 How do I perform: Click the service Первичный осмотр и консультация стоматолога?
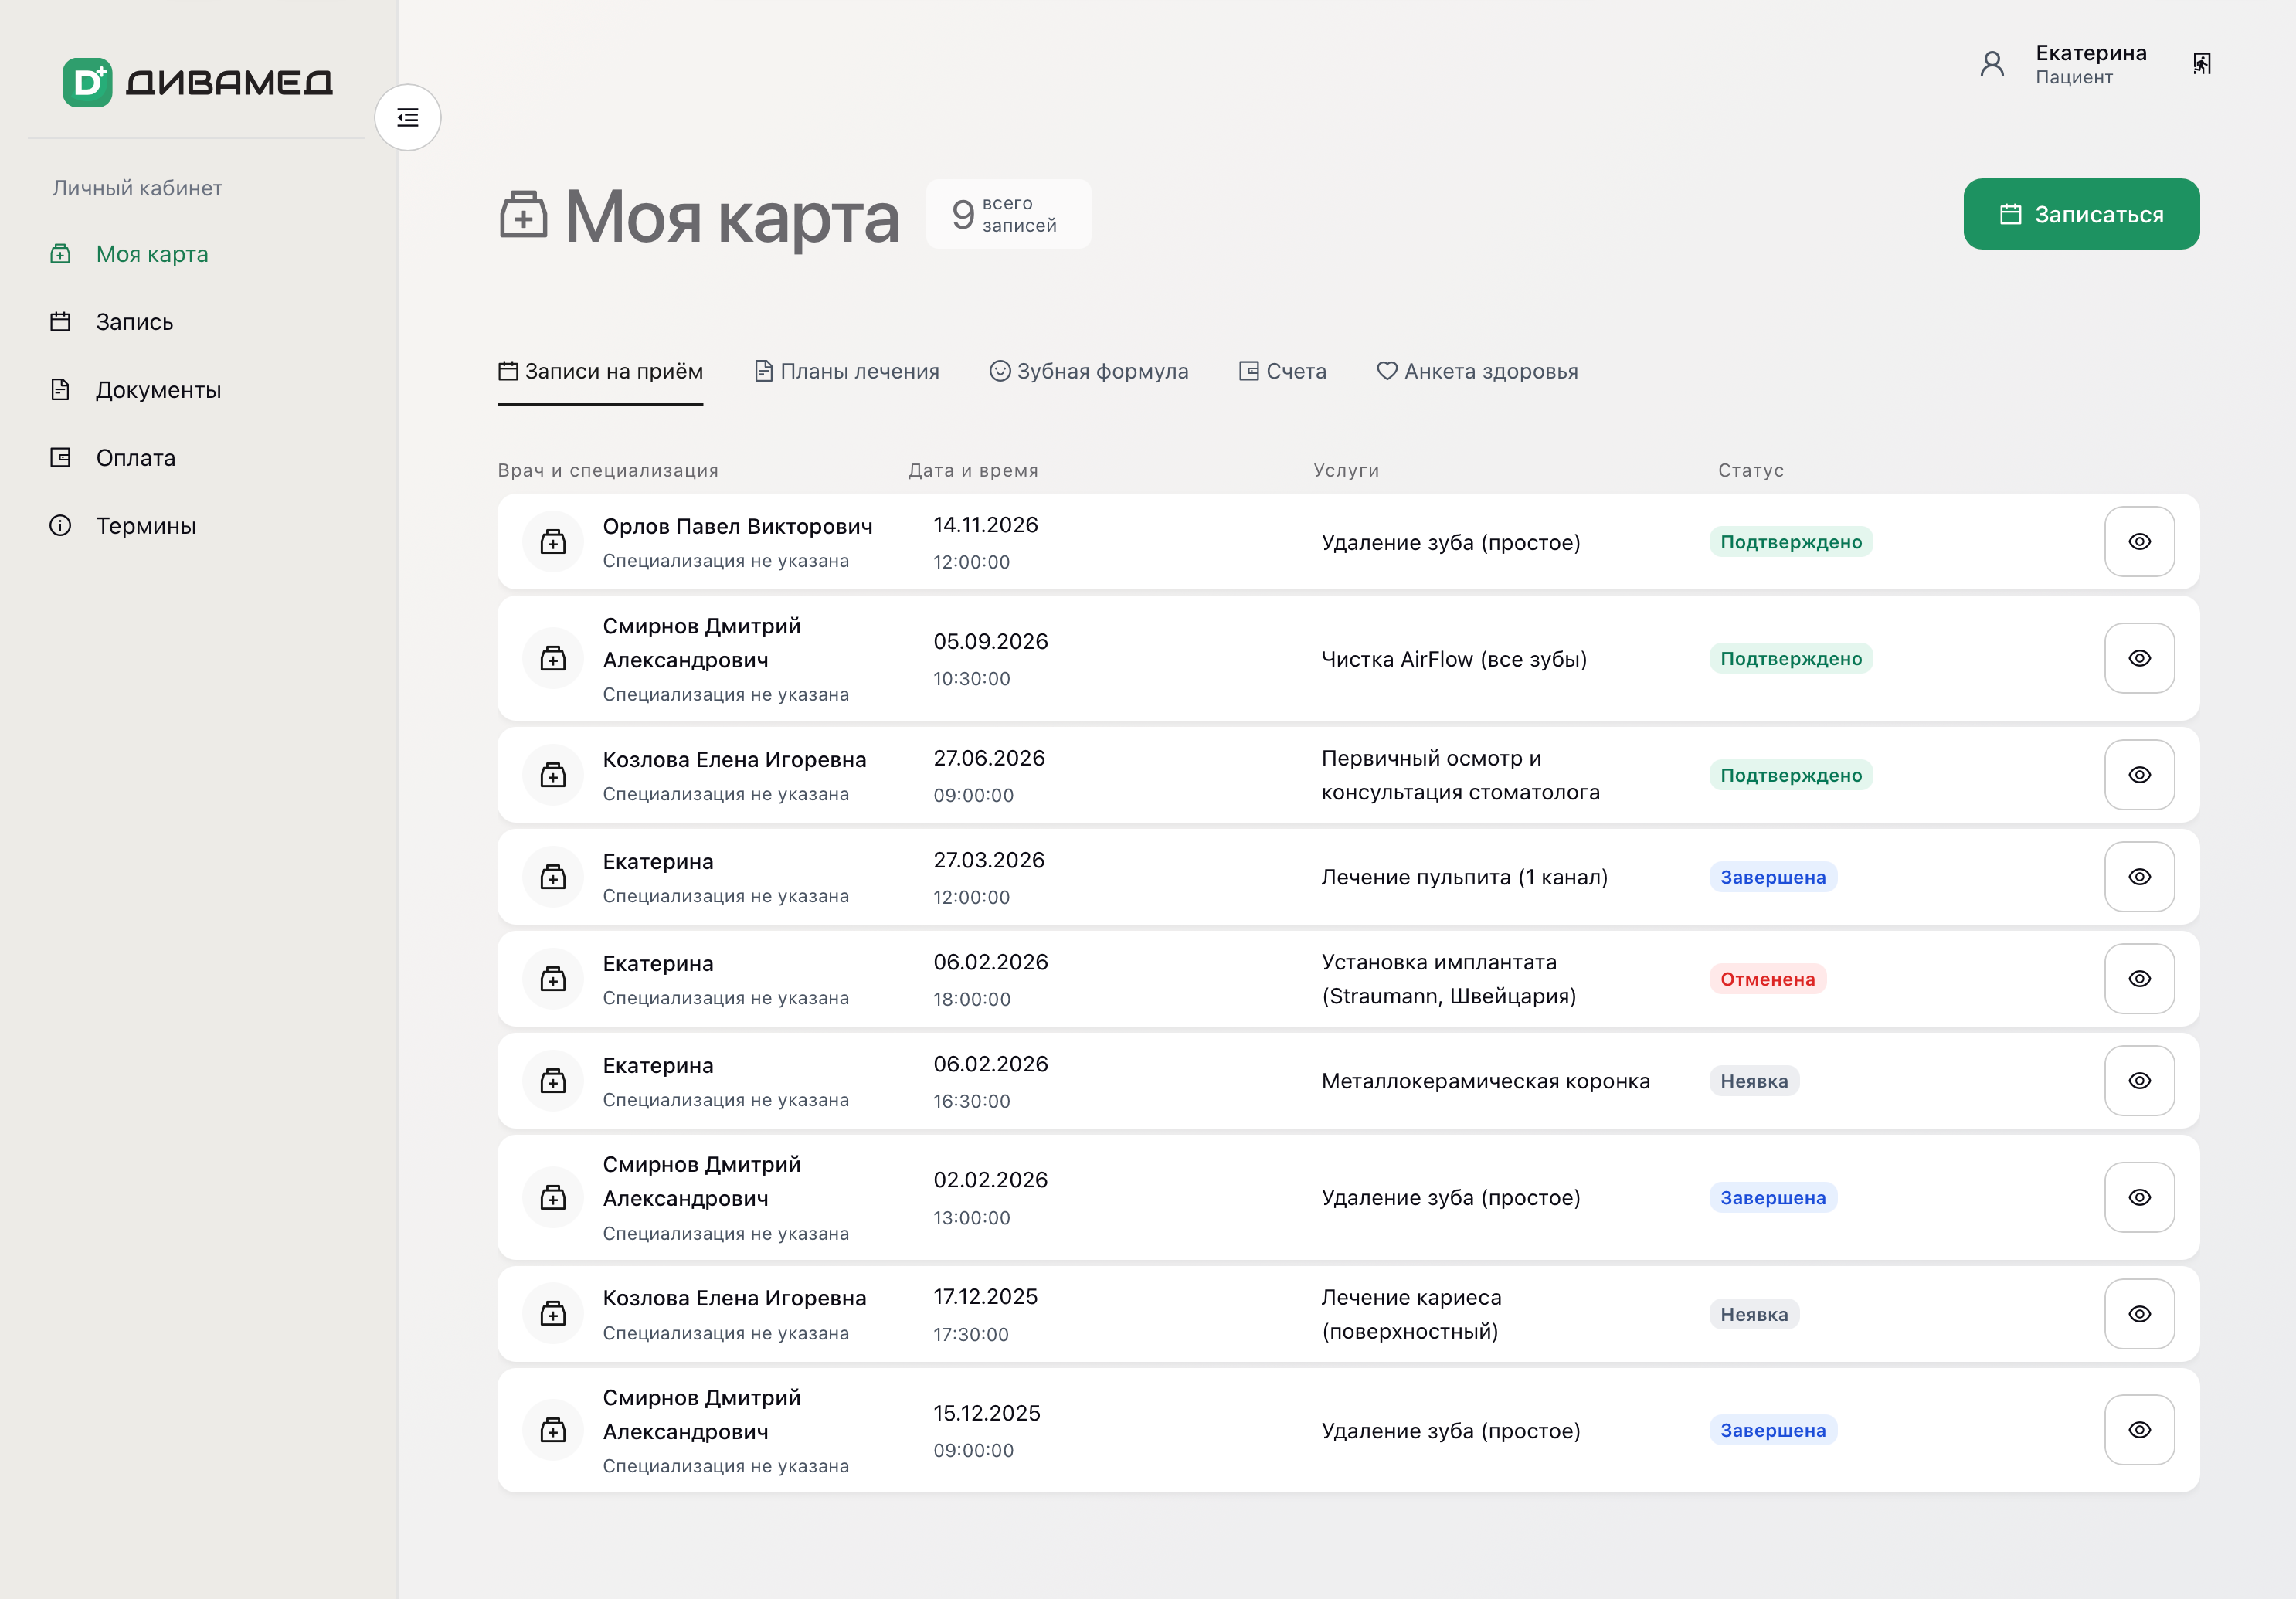(1460, 775)
